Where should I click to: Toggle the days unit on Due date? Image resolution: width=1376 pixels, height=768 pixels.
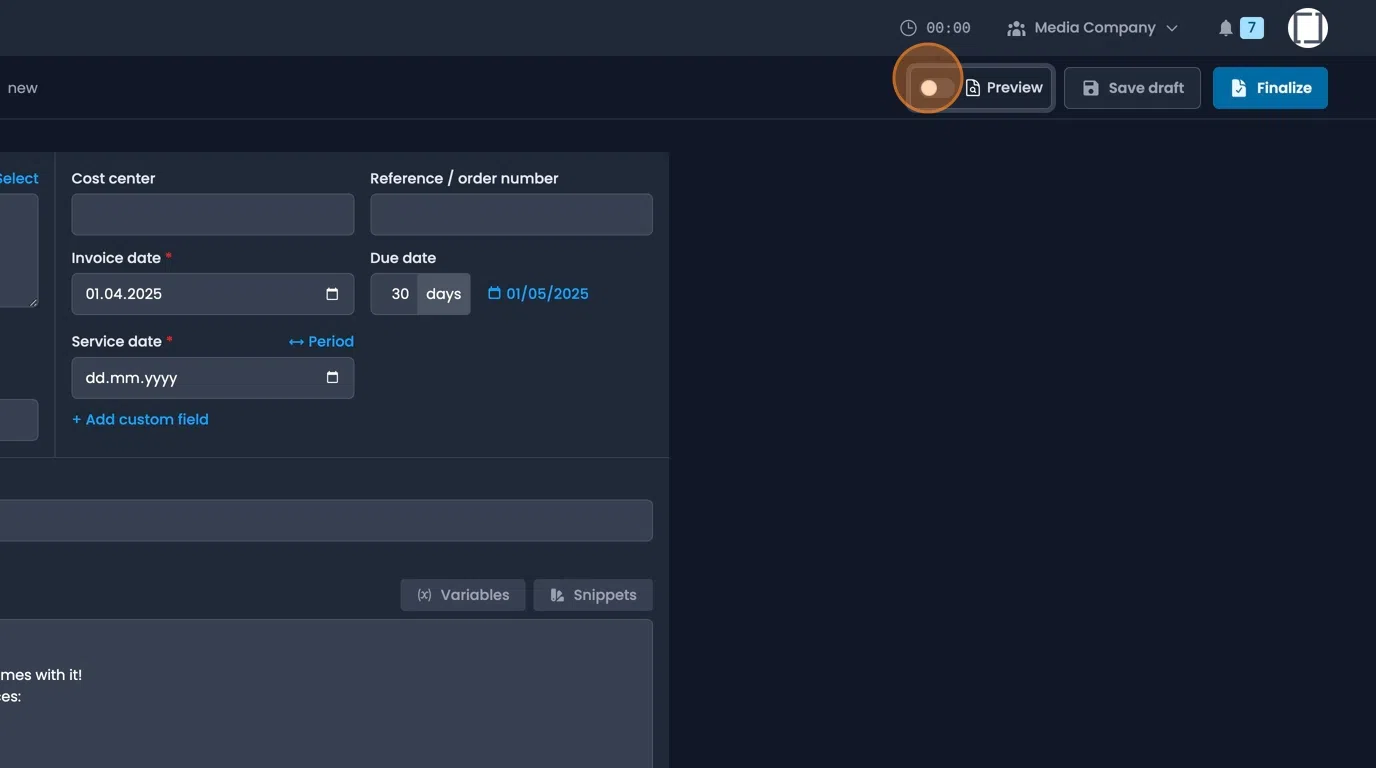443,293
